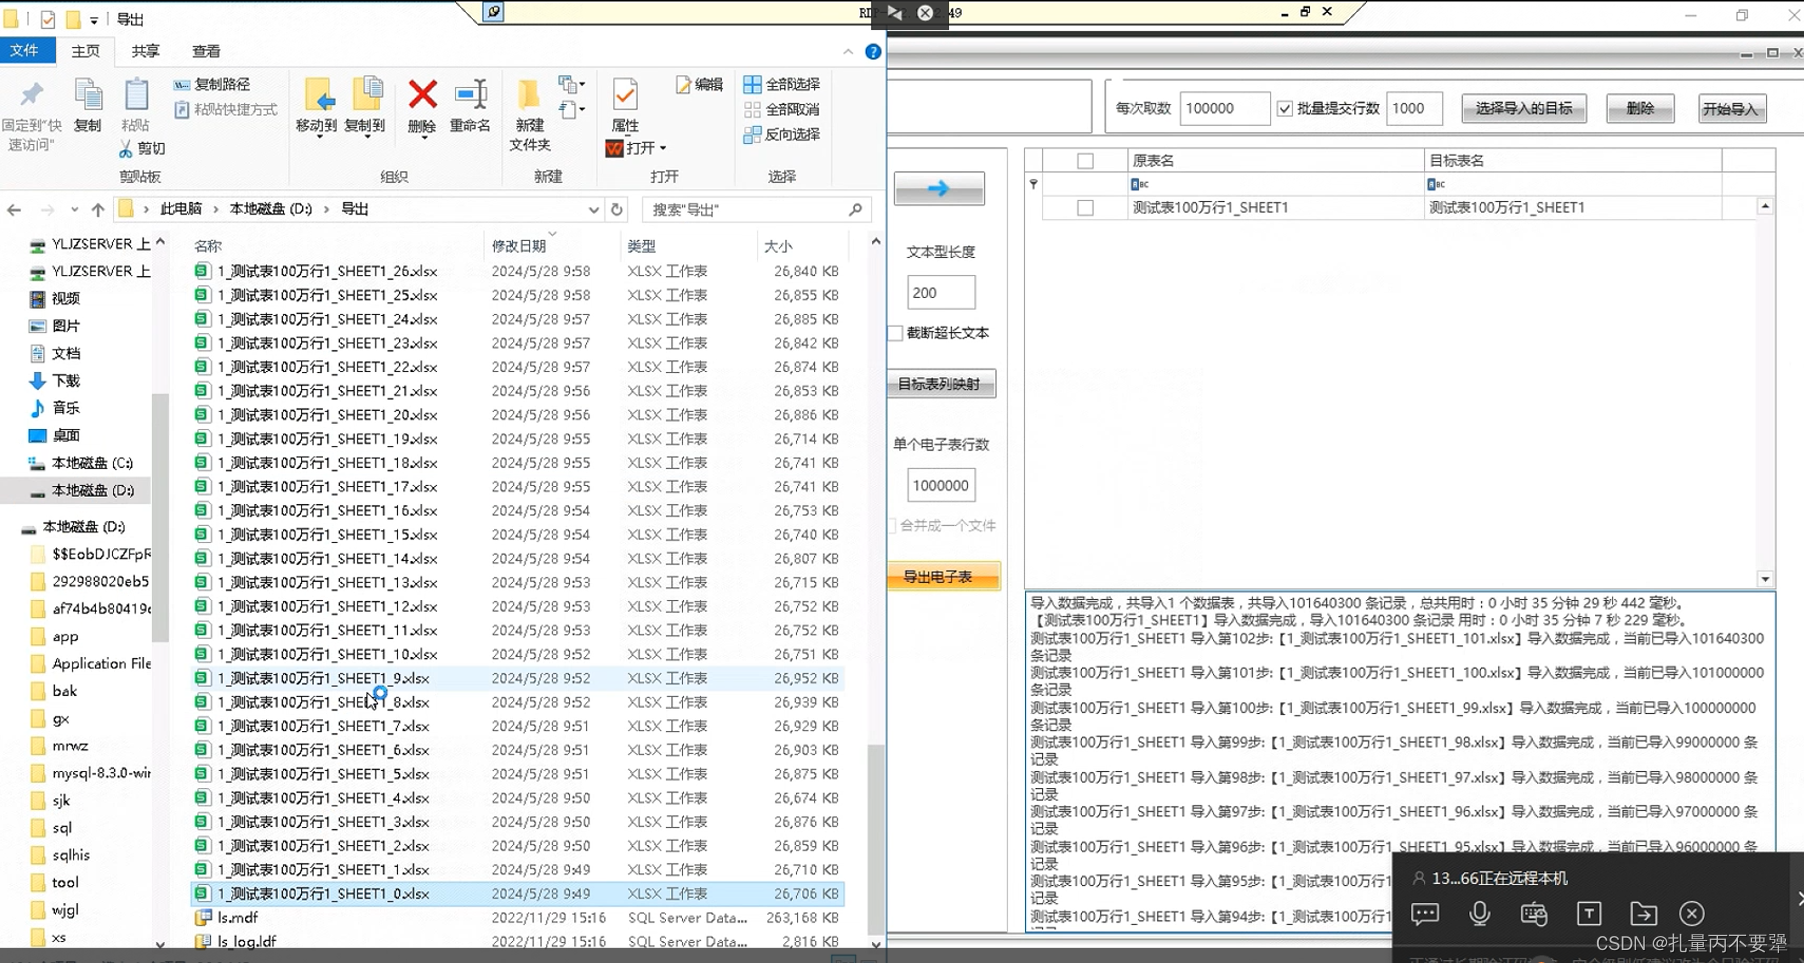Enable the 截断超长文本 checkbox

[895, 333]
